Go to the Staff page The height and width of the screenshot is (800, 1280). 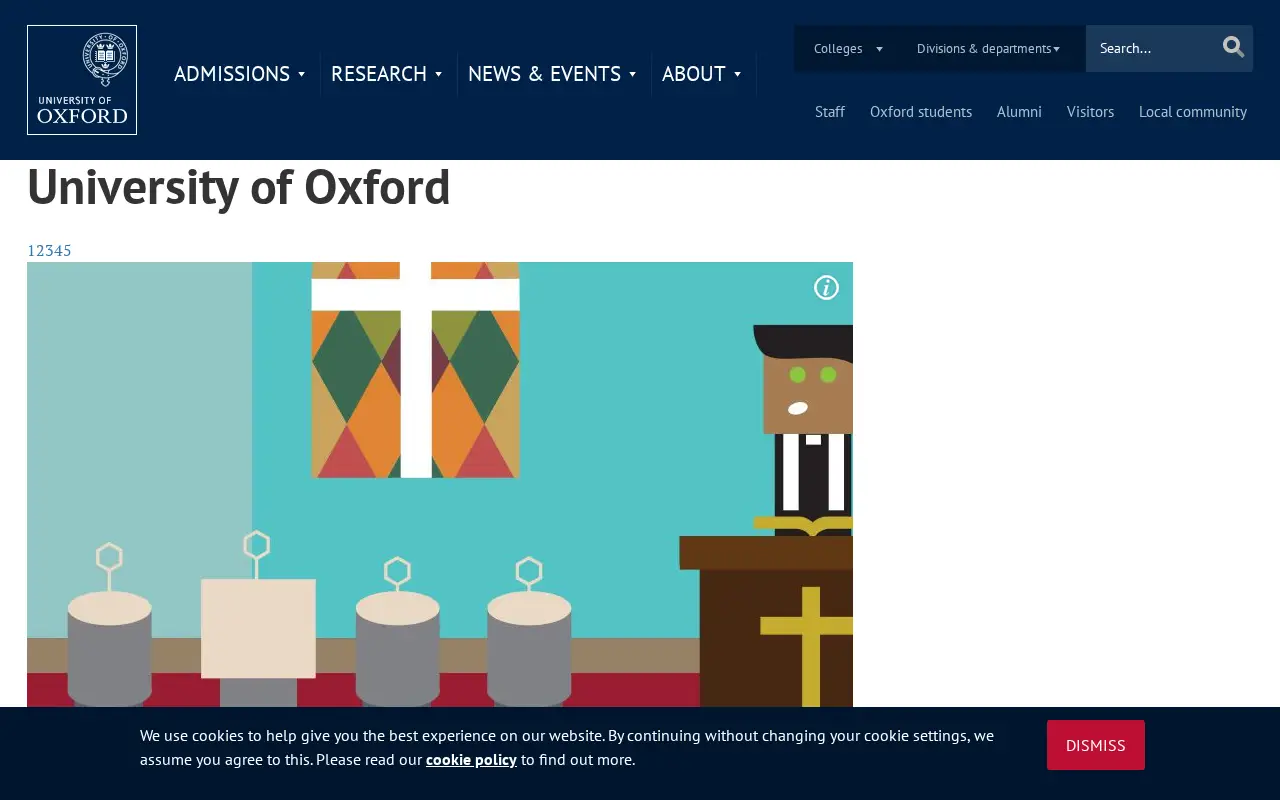(x=830, y=112)
